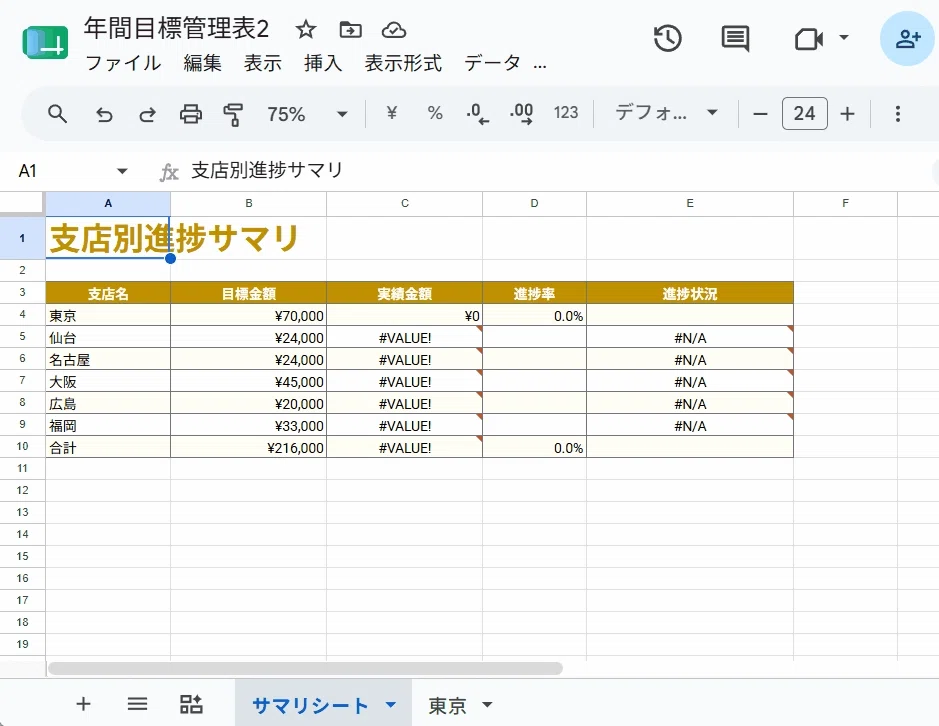Click the font size field showing 24
The width and height of the screenshot is (939, 726).
804,113
